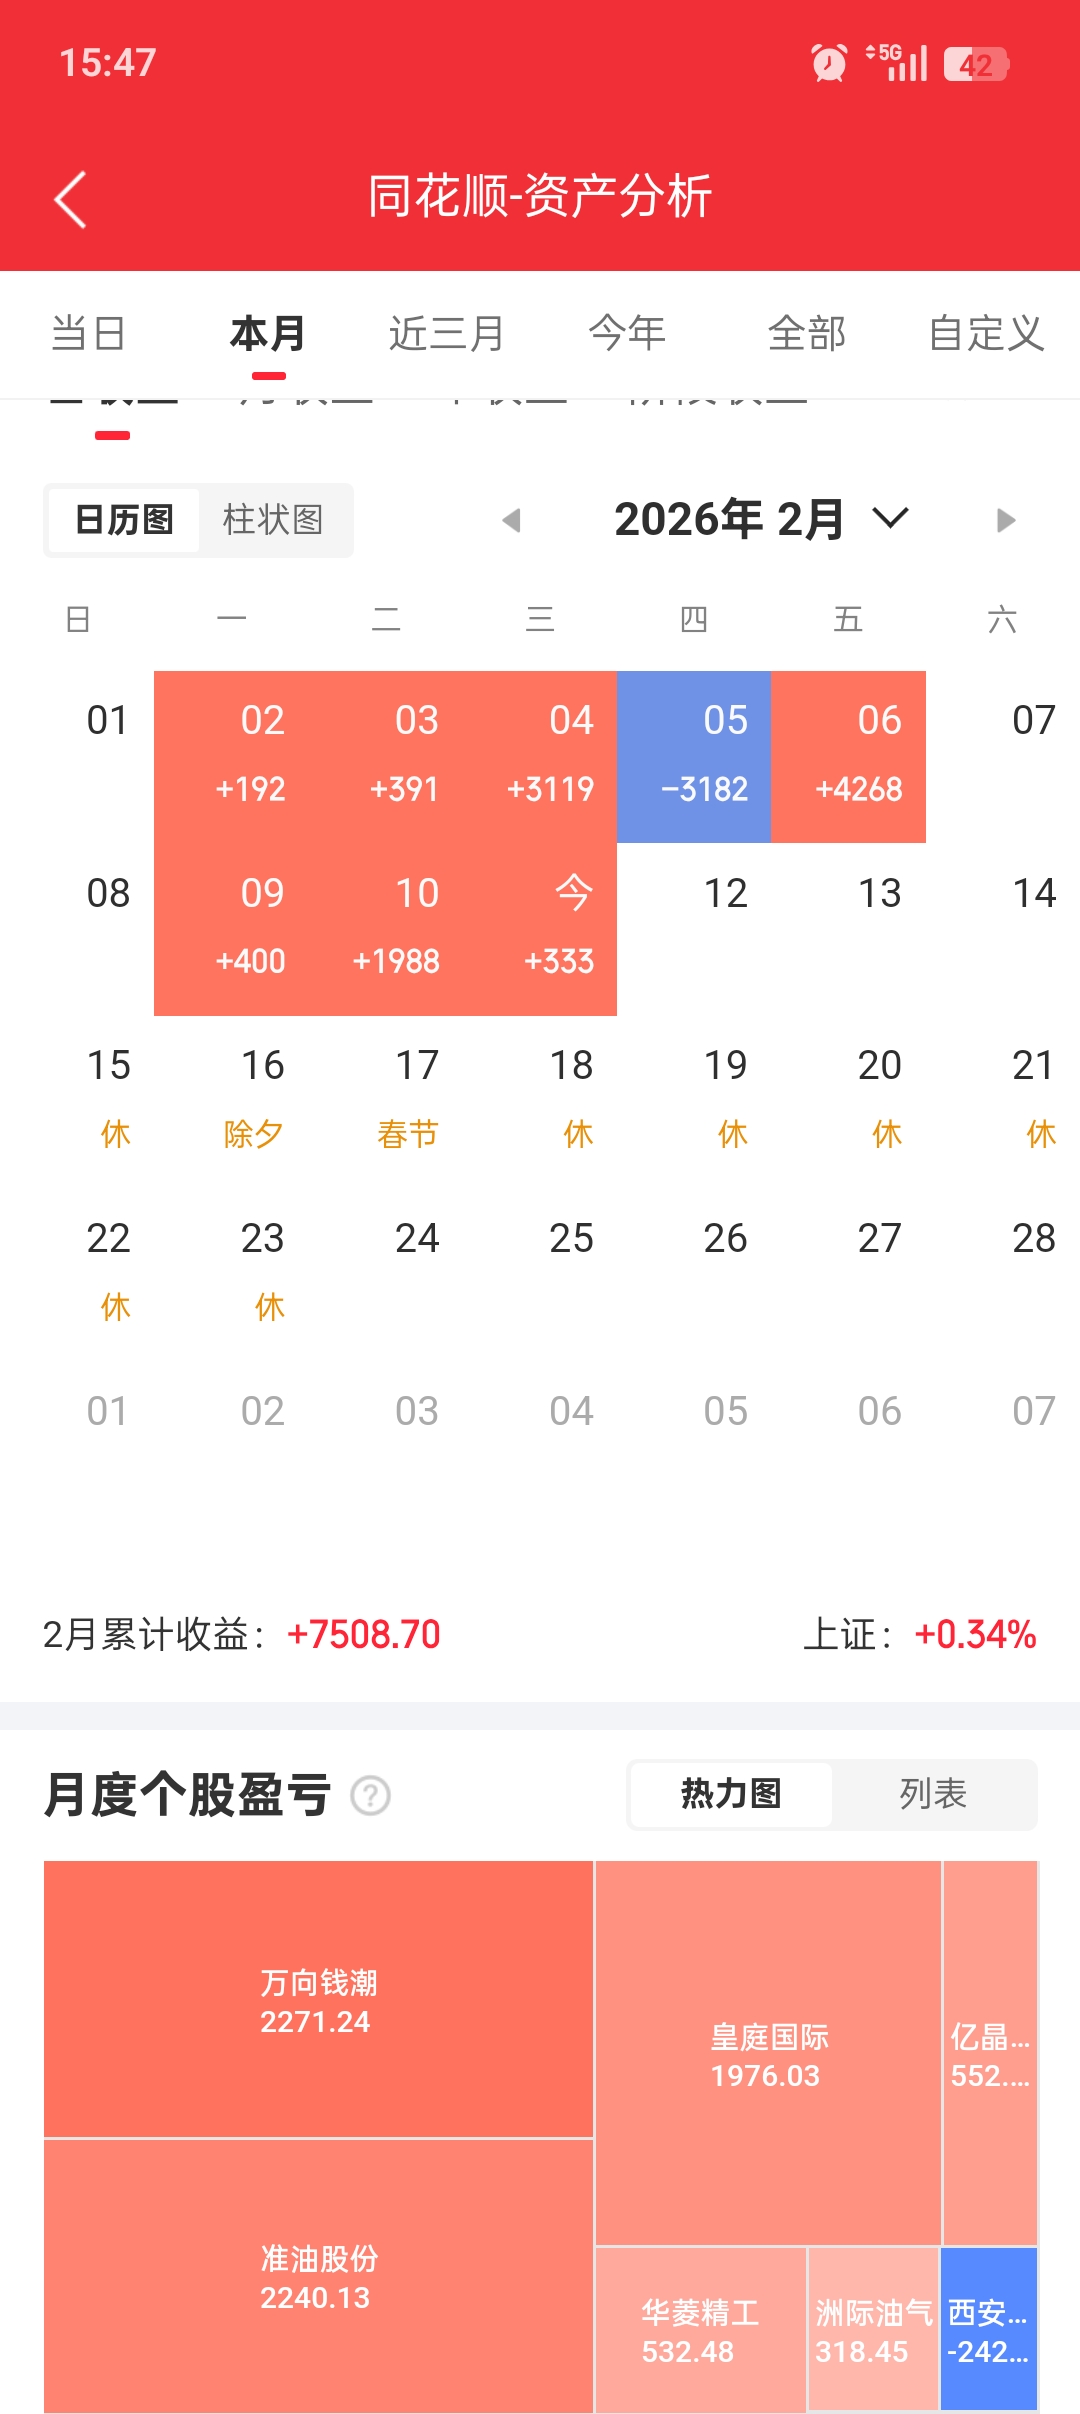Viewport: 1080px width, 2414px height.
Task: Select February 05 with -3182 loss
Action: point(694,756)
